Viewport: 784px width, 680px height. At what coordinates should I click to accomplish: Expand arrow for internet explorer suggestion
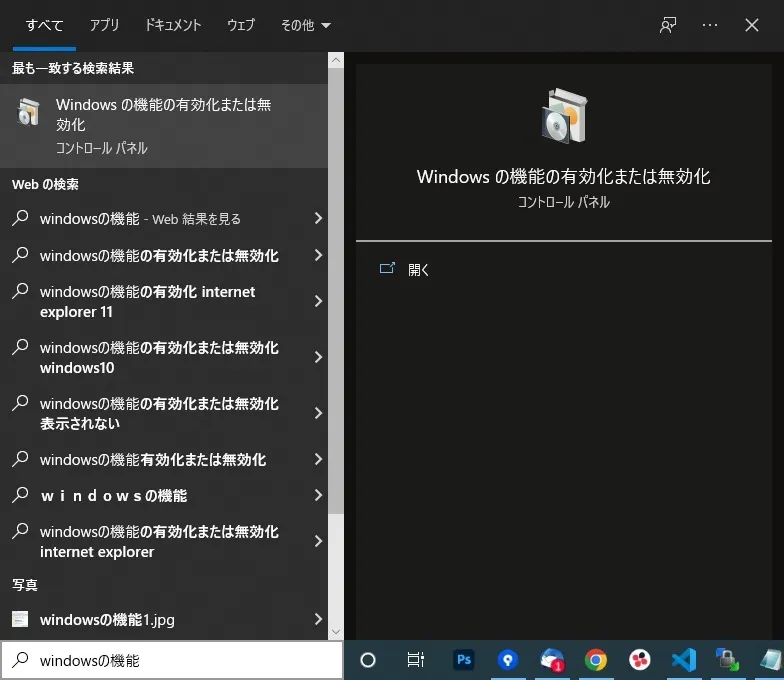[x=318, y=541]
